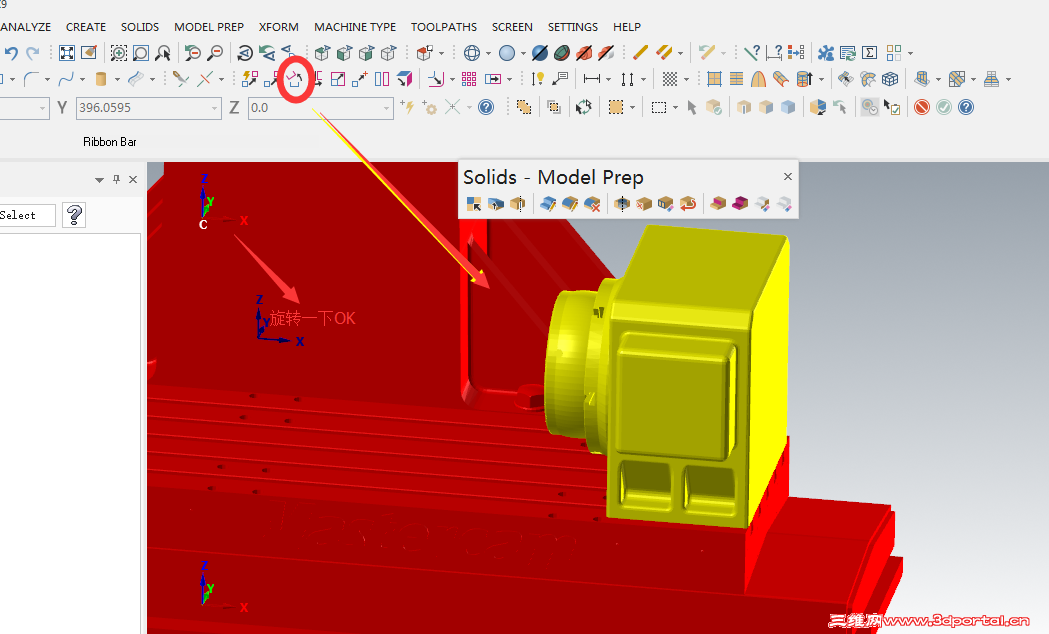1049x634 pixels.
Task: Fit the view to screen
Action: 67,53
